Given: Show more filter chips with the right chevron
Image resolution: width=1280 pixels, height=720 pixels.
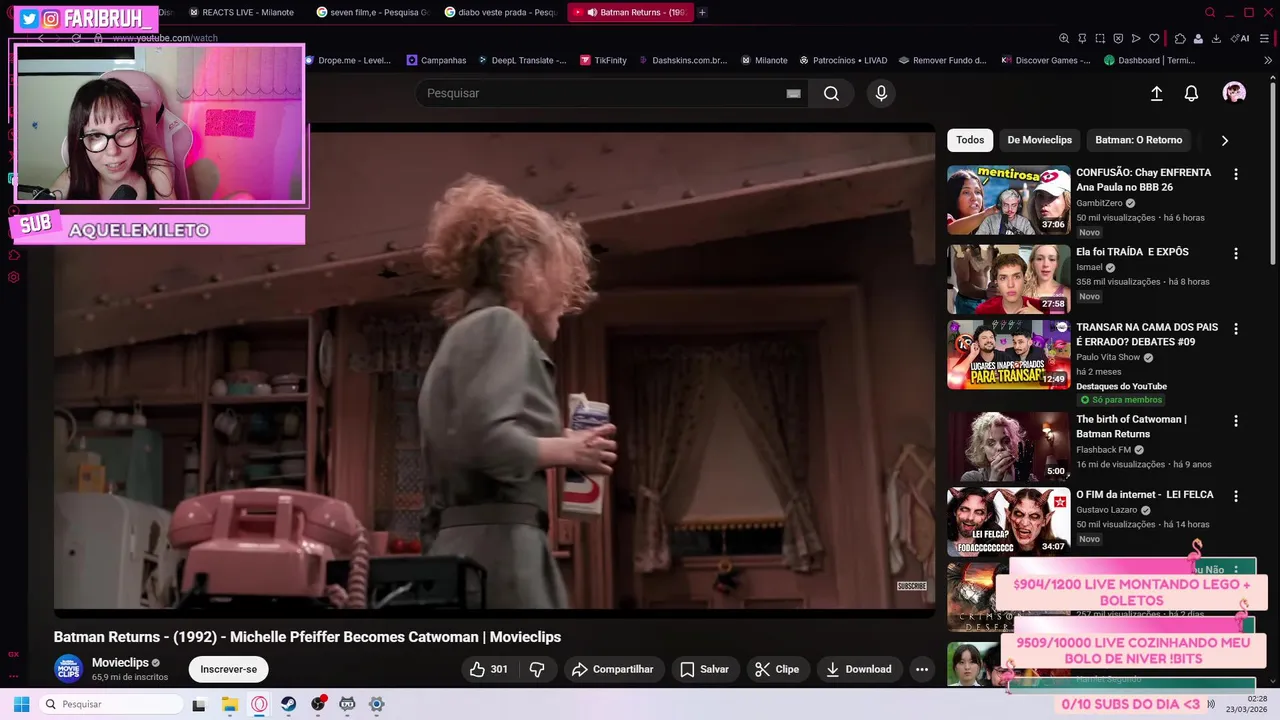Looking at the screenshot, I should pyautogui.click(x=1224, y=140).
